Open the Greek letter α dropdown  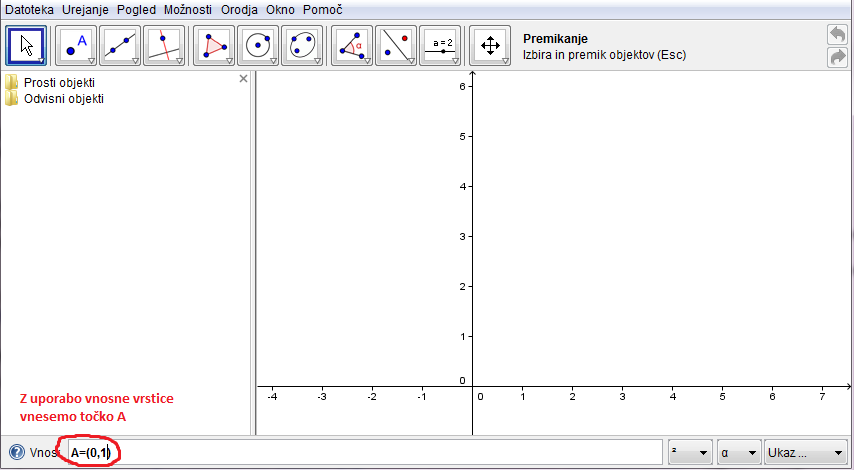738,453
